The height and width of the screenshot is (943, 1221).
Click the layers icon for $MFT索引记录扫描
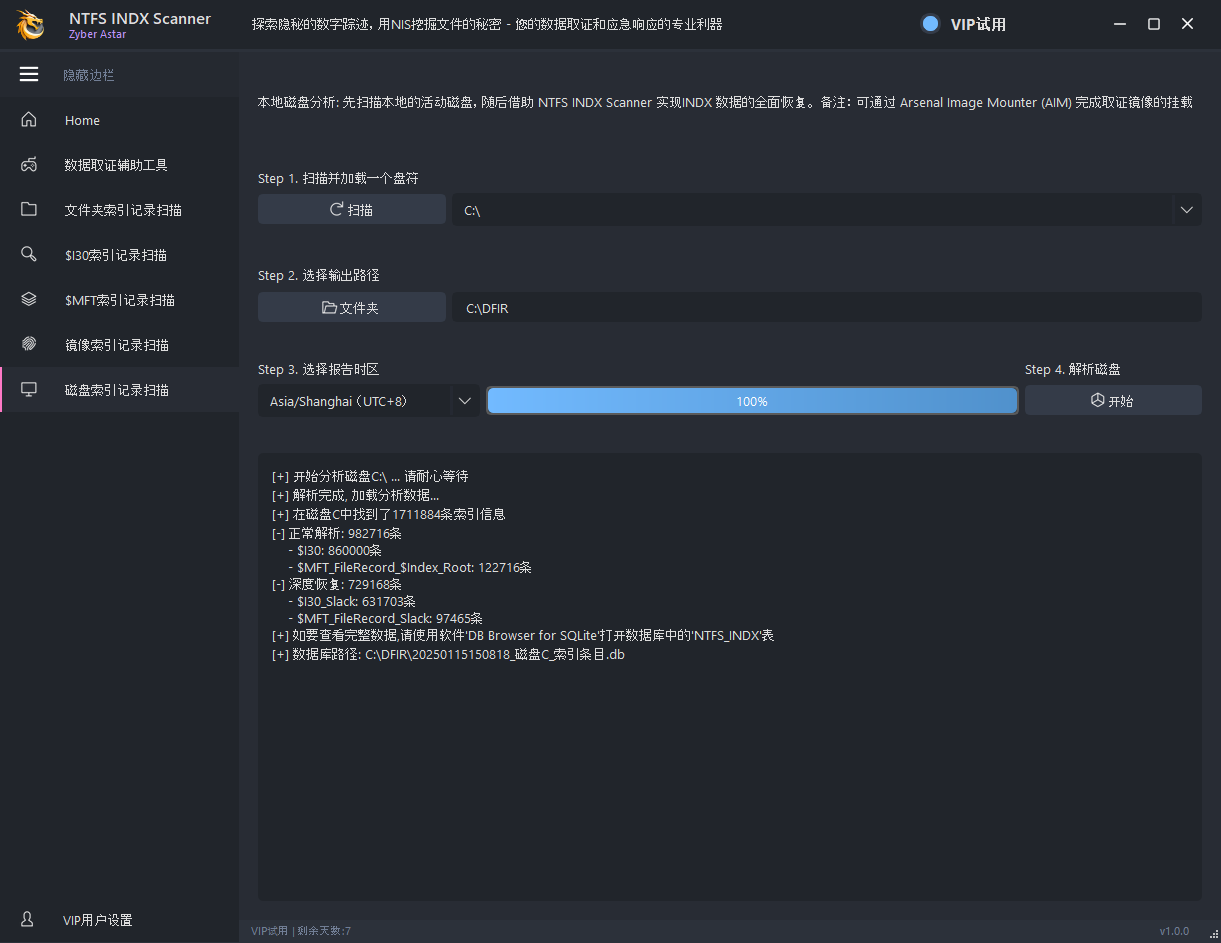click(x=29, y=300)
